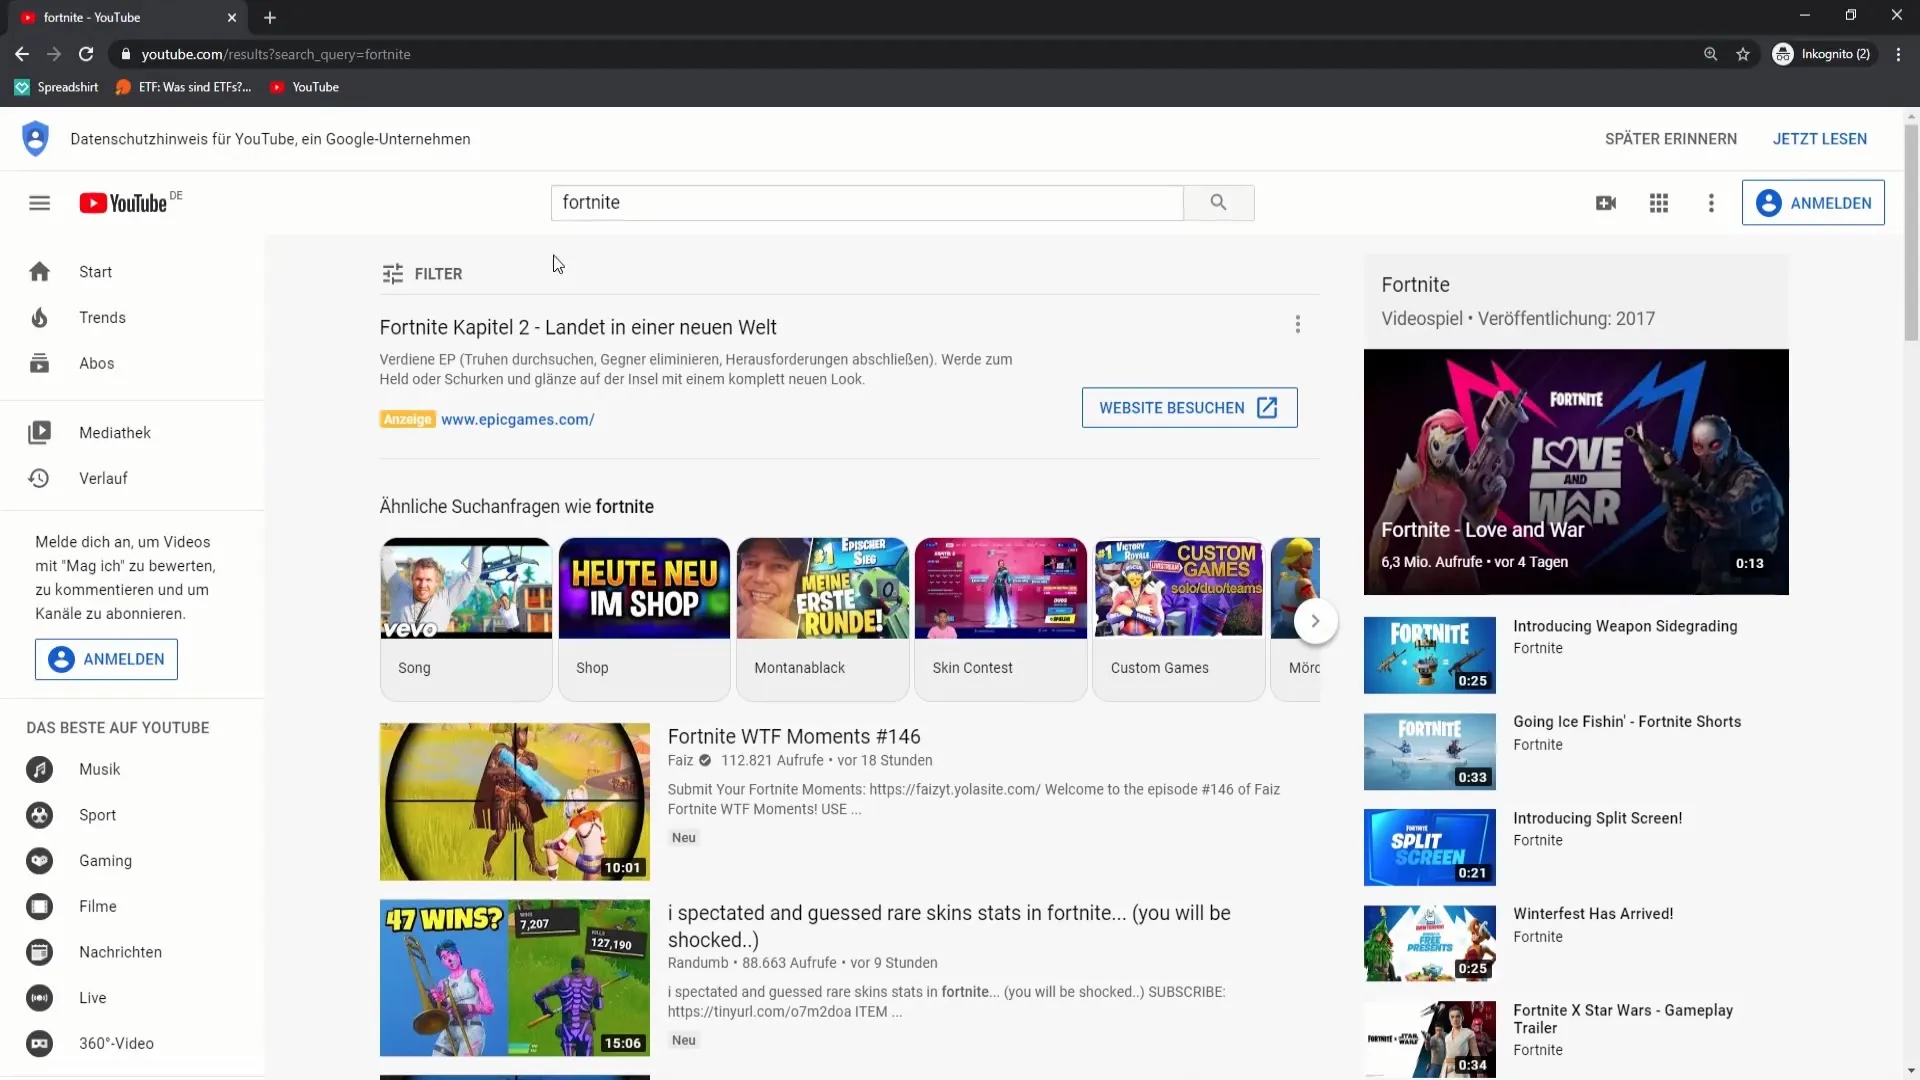Click the Mediathek library icon

pyautogui.click(x=39, y=433)
